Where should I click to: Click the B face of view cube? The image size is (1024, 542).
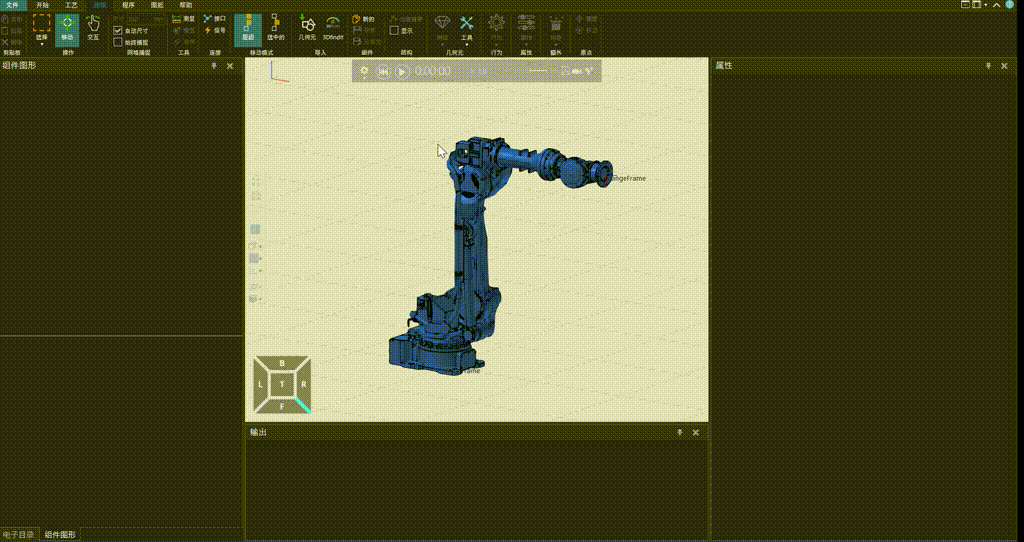[x=282, y=363]
